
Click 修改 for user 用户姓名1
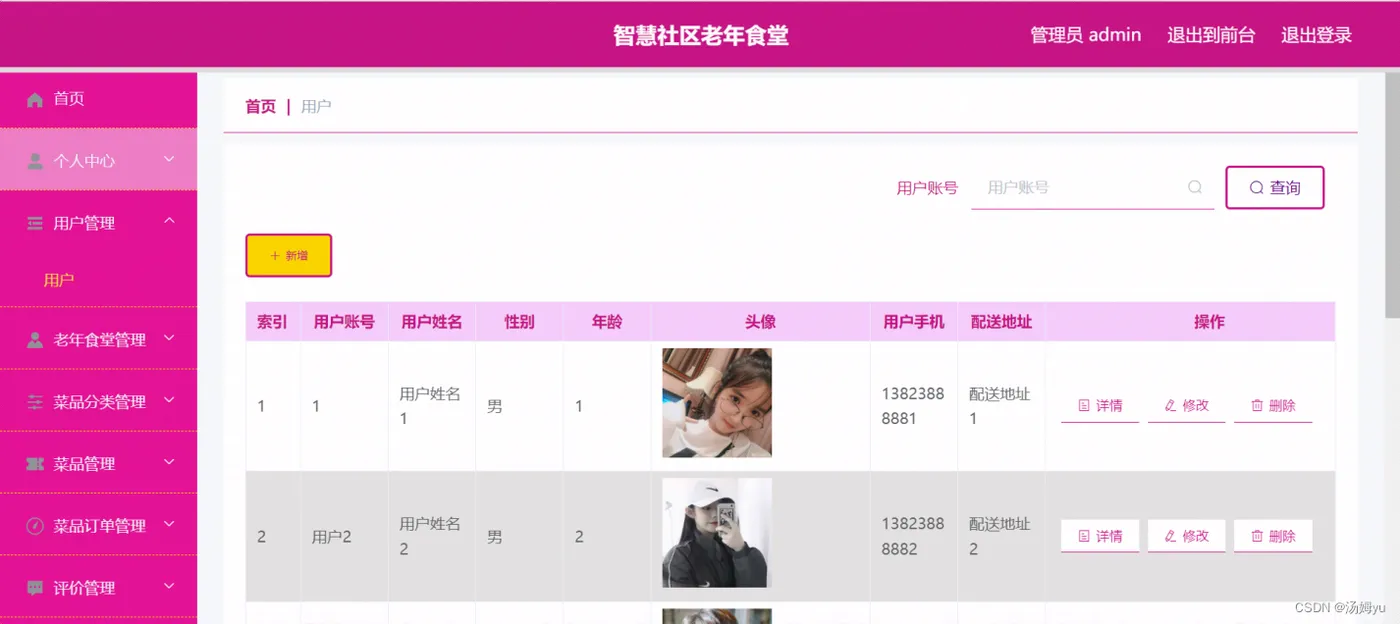1187,405
